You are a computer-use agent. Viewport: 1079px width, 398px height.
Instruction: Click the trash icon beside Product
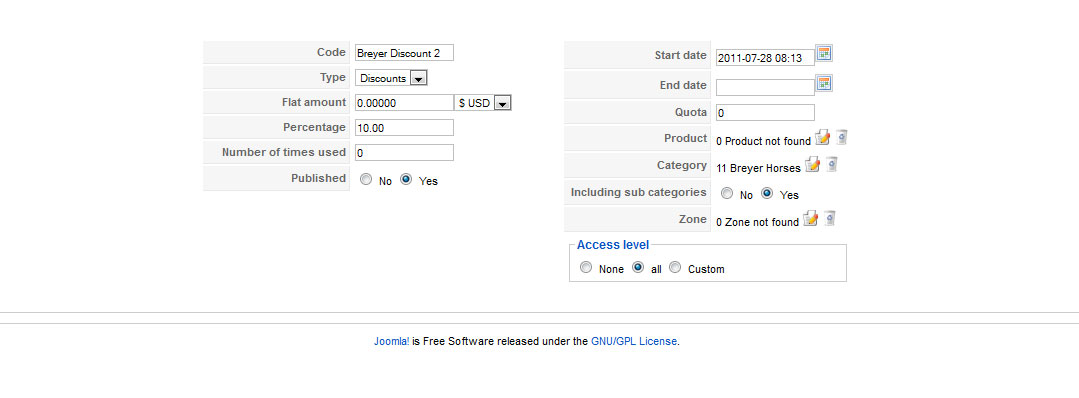(842, 137)
